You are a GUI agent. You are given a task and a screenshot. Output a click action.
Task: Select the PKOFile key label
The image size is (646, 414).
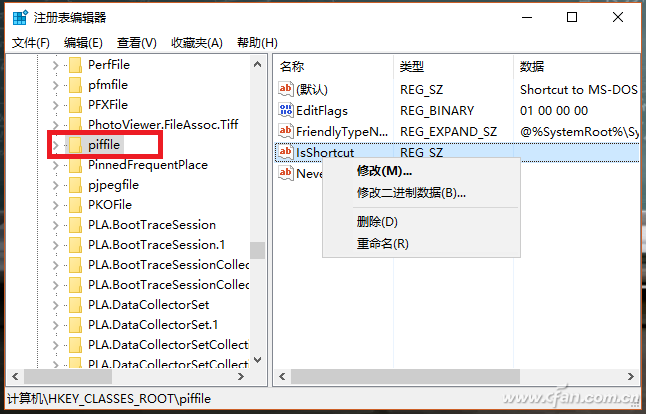click(x=110, y=205)
